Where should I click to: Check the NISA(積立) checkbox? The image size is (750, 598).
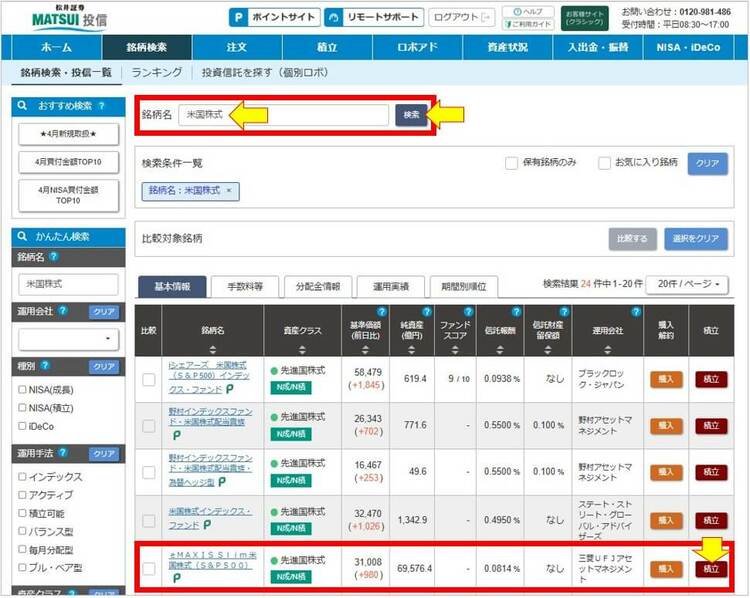[x=22, y=408]
